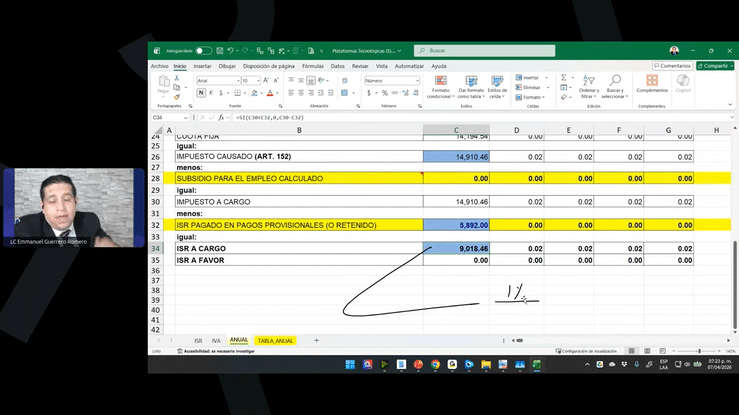Apply fill color bucket
739x415 pixels.
(255, 93)
